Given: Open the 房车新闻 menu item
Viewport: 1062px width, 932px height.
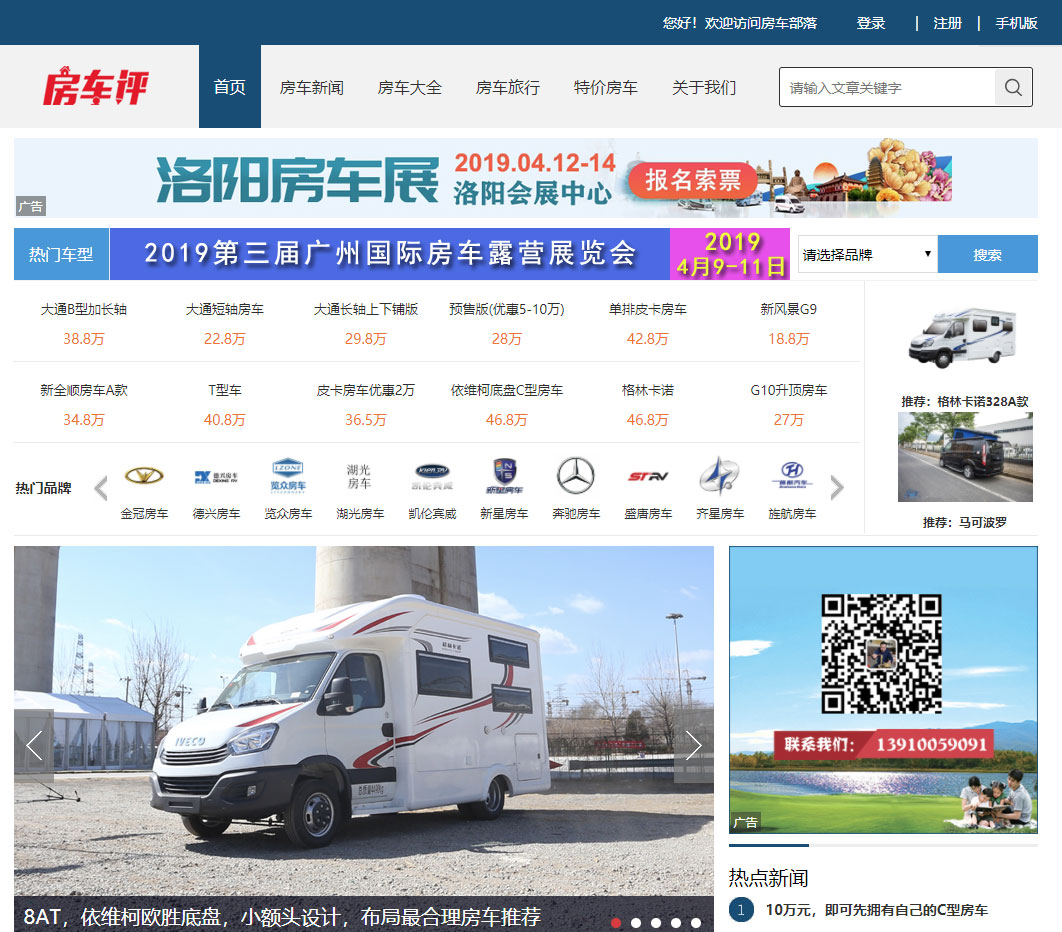Looking at the screenshot, I should 311,88.
